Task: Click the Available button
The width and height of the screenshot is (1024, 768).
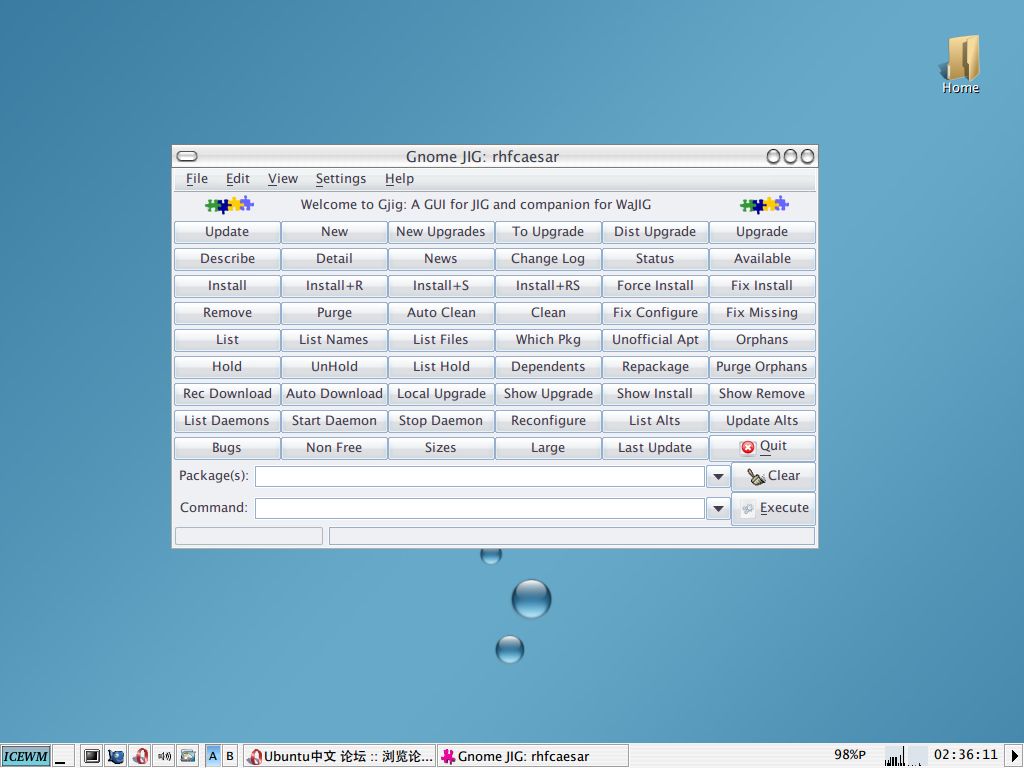Action: 762,259
